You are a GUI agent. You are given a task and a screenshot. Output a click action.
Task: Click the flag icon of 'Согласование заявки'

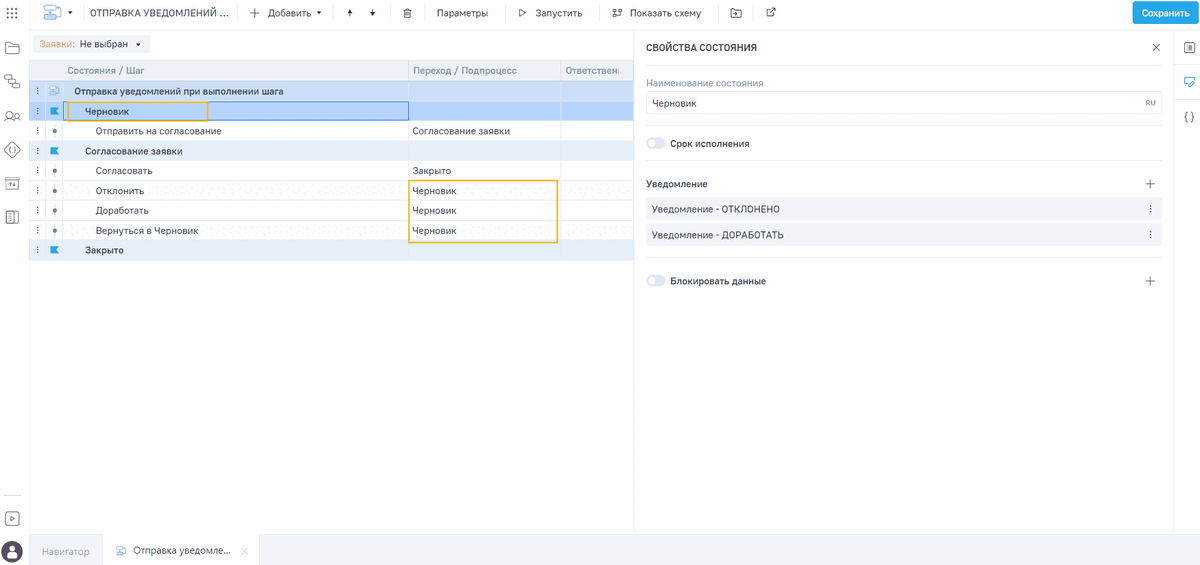(54, 151)
